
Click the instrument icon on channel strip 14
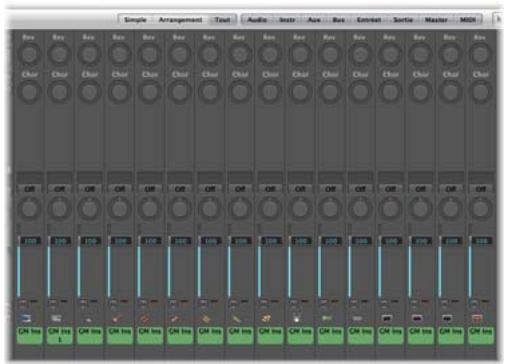pos(417,318)
